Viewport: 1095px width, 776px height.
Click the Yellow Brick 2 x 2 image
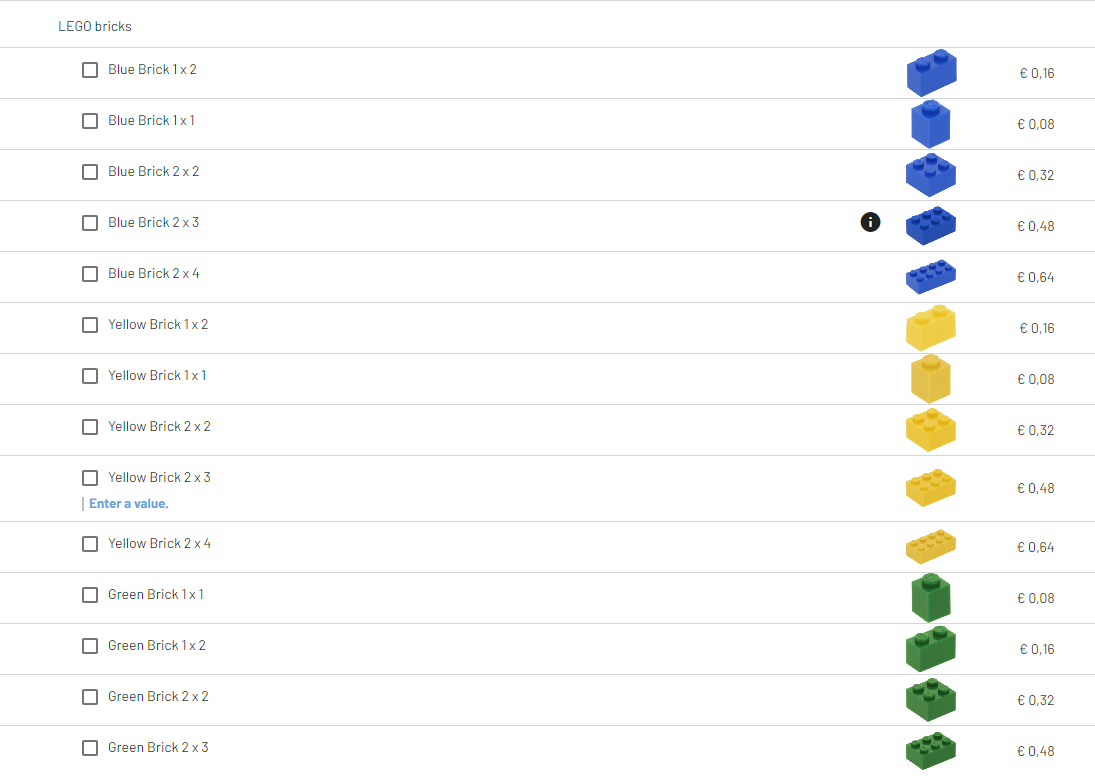pos(931,430)
